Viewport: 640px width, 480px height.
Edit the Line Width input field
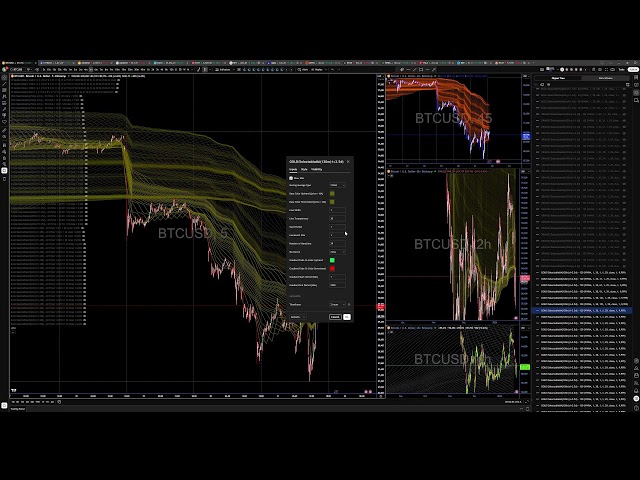[338, 210]
